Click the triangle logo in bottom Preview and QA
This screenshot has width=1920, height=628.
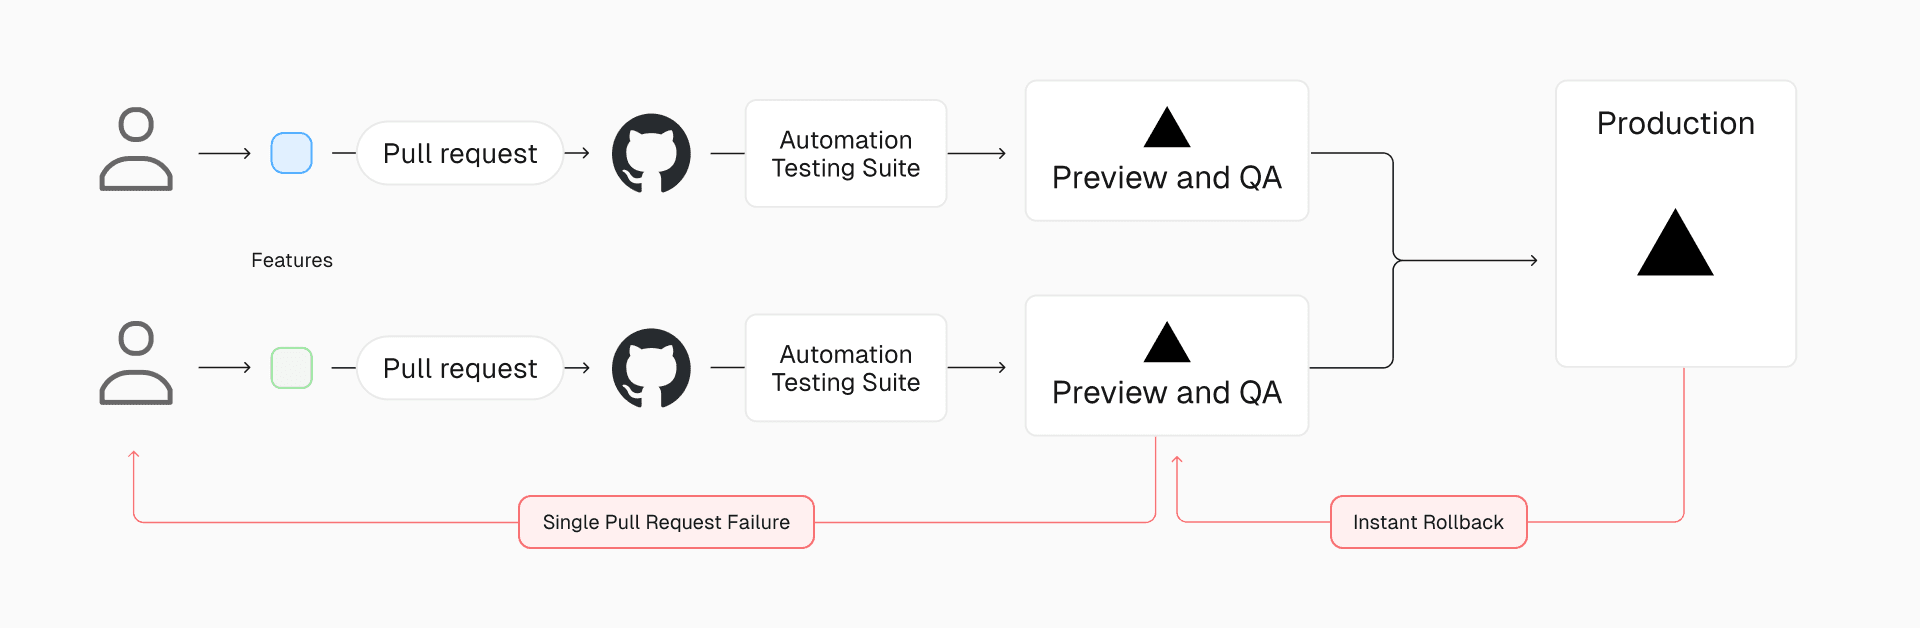tap(1167, 343)
